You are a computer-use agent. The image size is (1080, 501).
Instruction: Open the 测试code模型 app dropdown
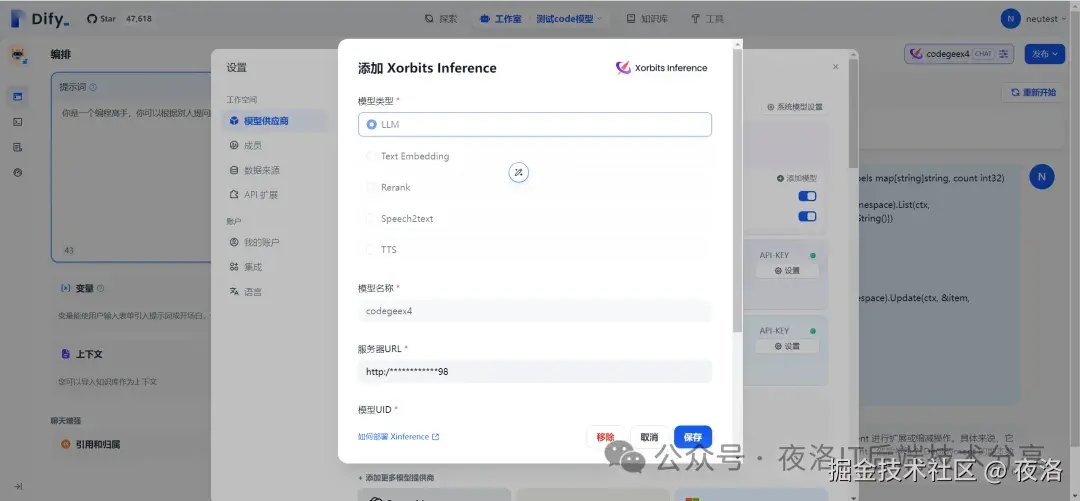569,19
